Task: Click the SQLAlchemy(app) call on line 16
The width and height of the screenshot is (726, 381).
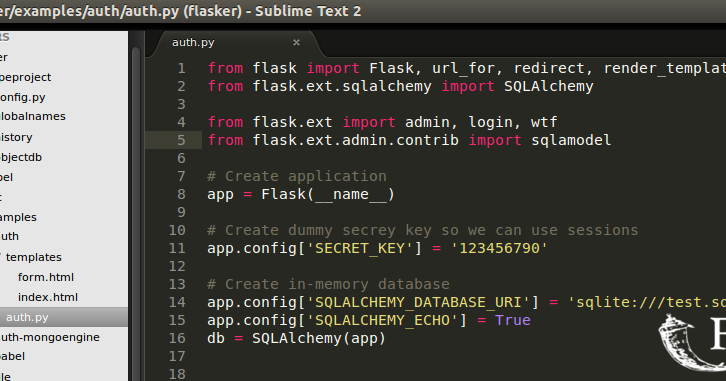Action: 319,338
